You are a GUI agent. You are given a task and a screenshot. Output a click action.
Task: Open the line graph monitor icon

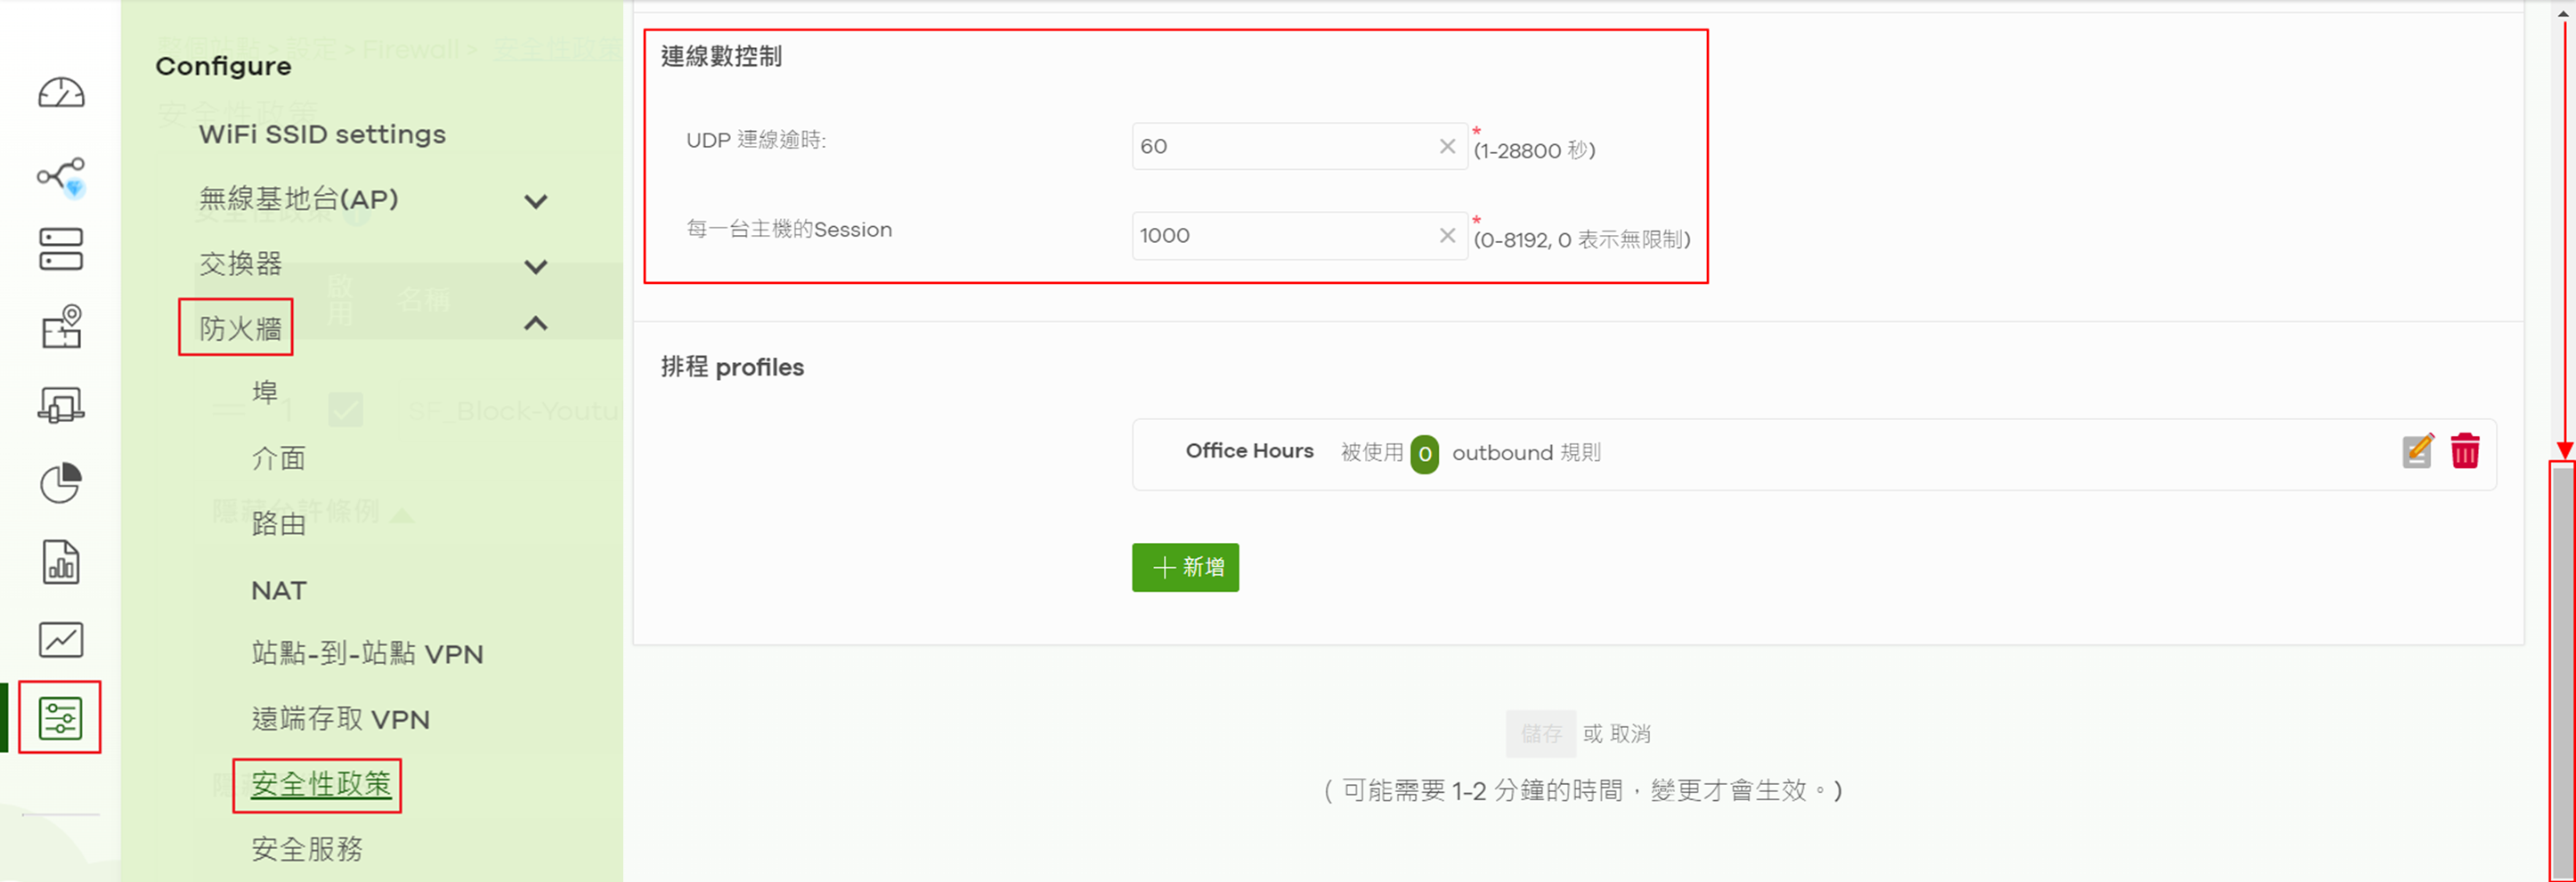(61, 640)
